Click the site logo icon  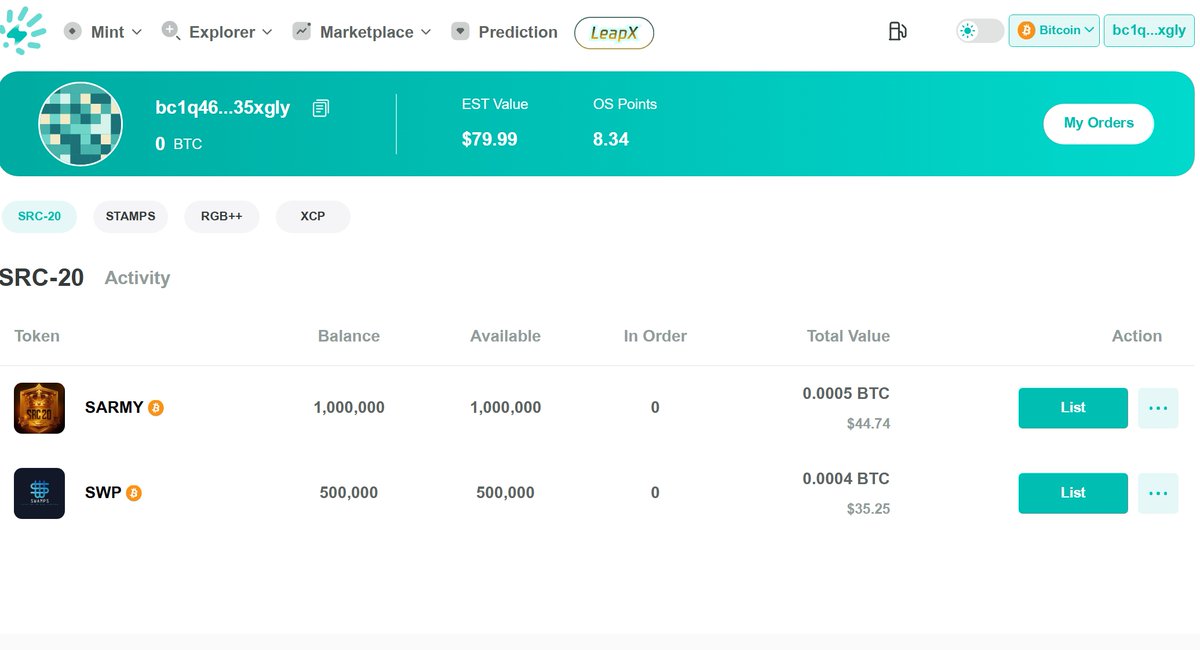coord(22,30)
